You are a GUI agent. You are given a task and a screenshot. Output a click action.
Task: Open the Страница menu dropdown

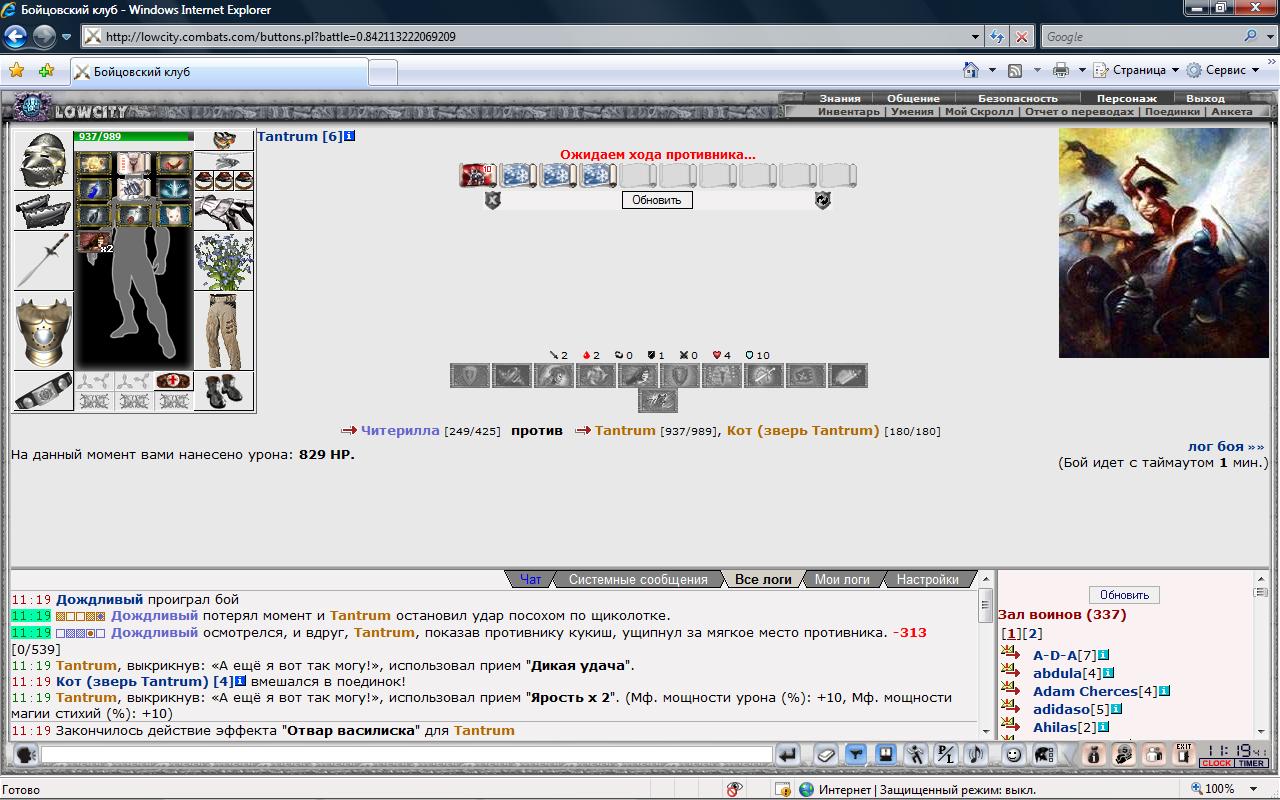tap(1135, 70)
